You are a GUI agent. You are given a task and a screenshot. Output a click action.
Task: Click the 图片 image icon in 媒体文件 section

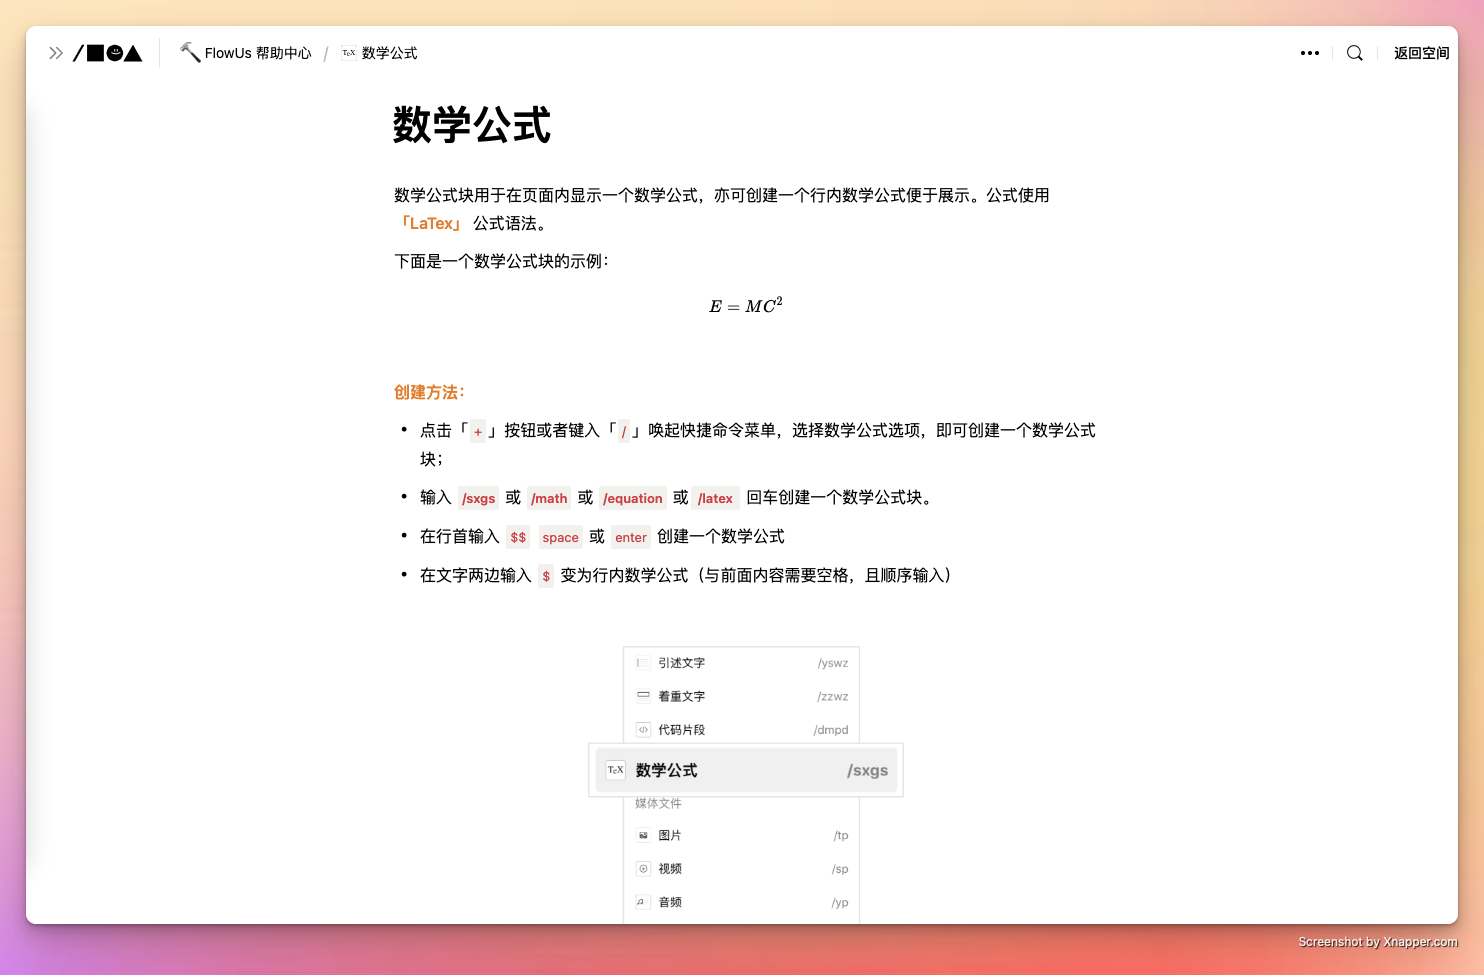[643, 835]
